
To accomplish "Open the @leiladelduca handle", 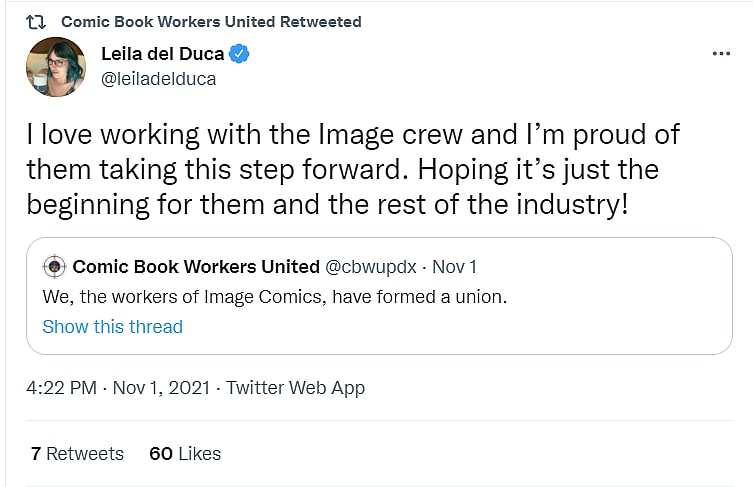I will 158,78.
